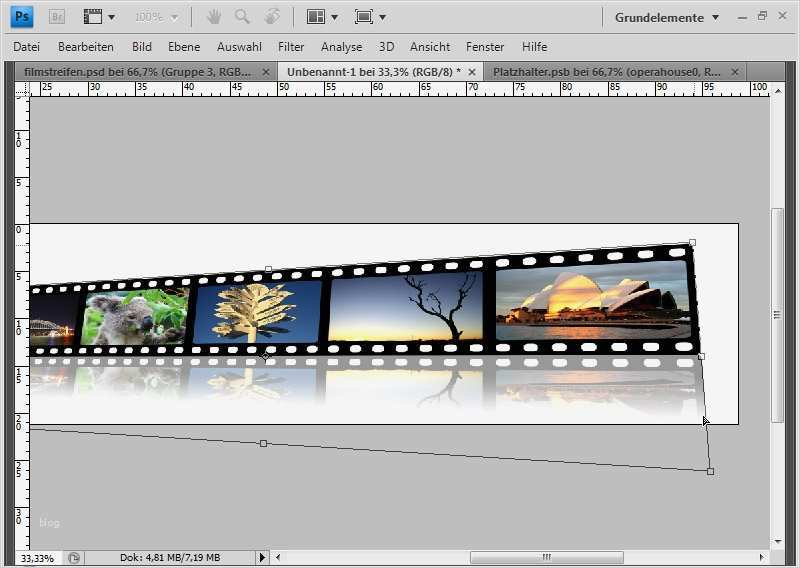Click the horizontal scrollbar left arrow
This screenshot has height=568, width=800.
[x=278, y=557]
